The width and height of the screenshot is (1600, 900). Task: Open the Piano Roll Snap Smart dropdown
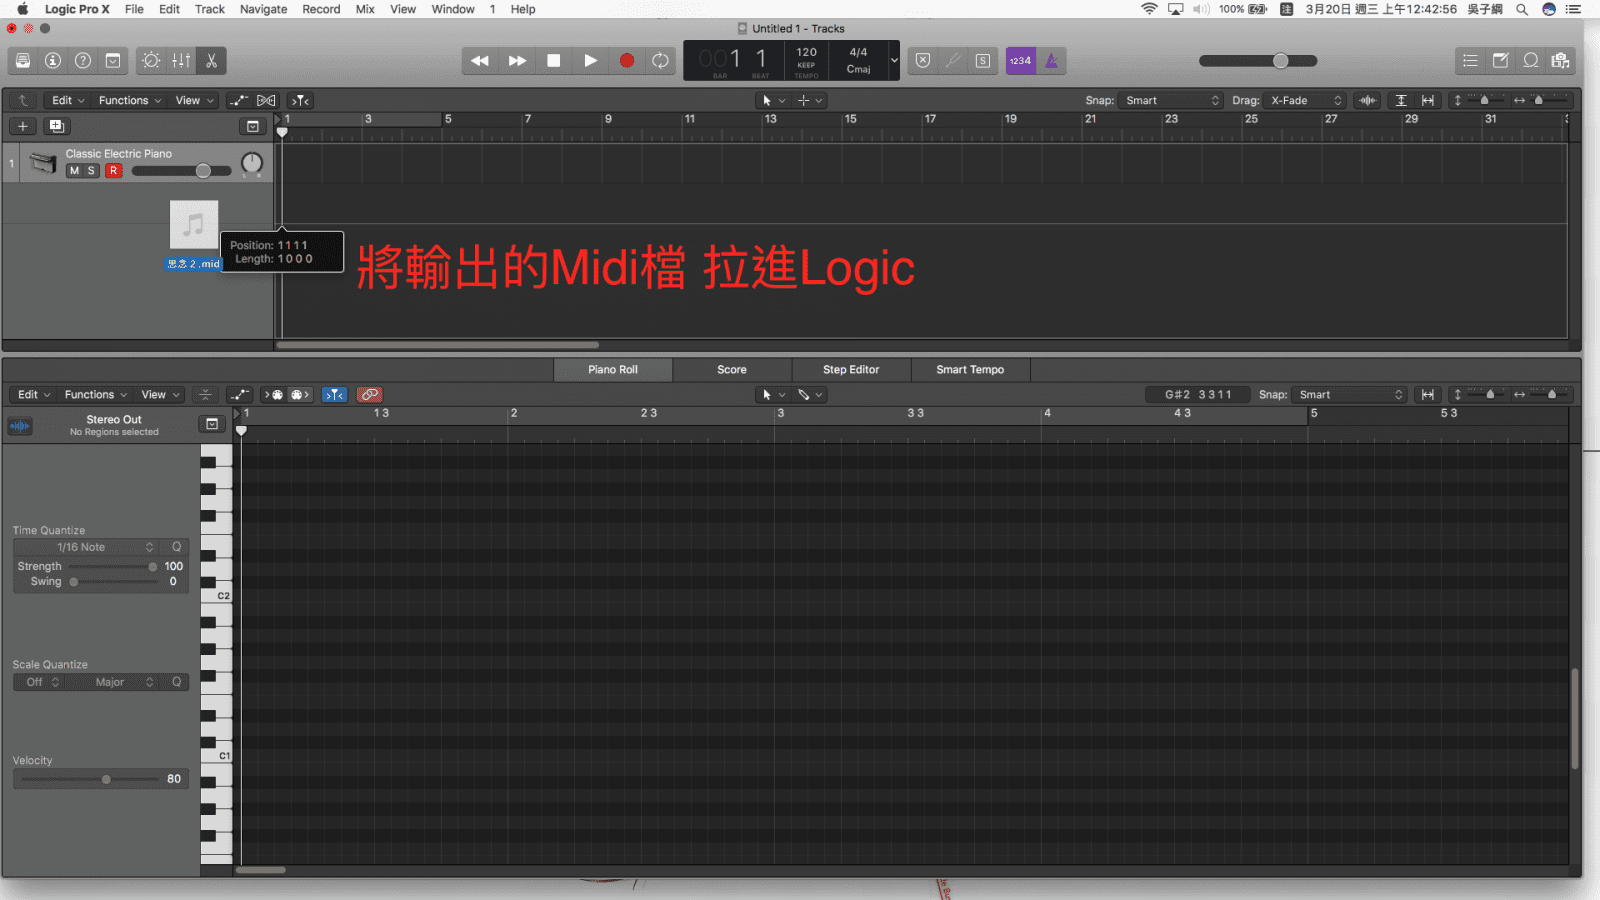(1350, 395)
